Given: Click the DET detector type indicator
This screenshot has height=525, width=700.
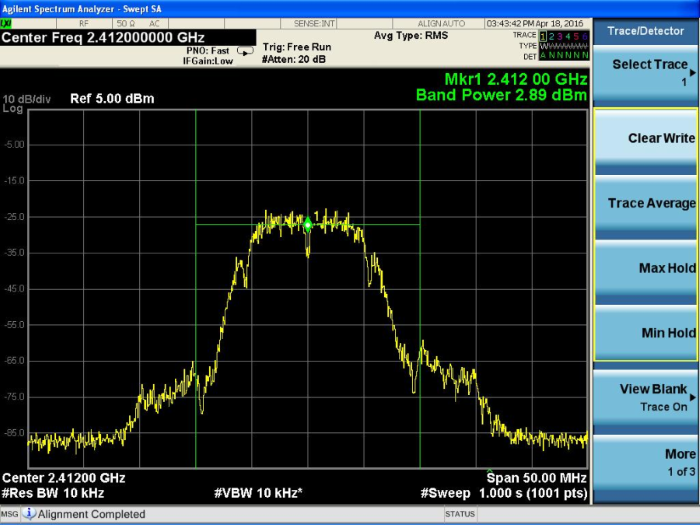Looking at the screenshot, I should pyautogui.click(x=565, y=56).
